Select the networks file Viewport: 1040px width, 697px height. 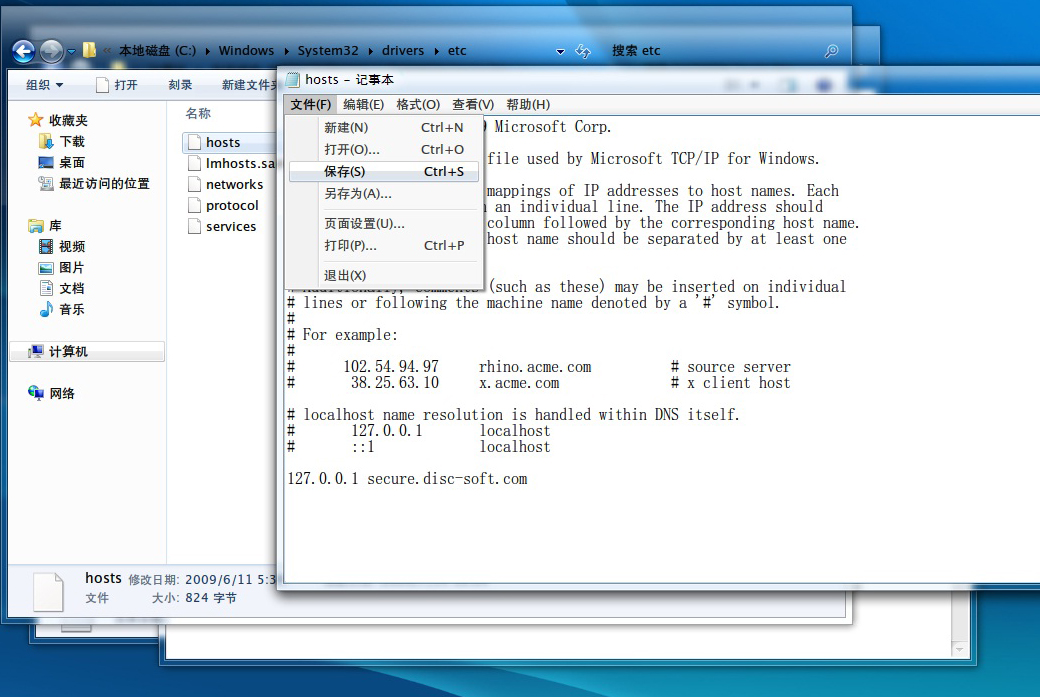tap(226, 184)
